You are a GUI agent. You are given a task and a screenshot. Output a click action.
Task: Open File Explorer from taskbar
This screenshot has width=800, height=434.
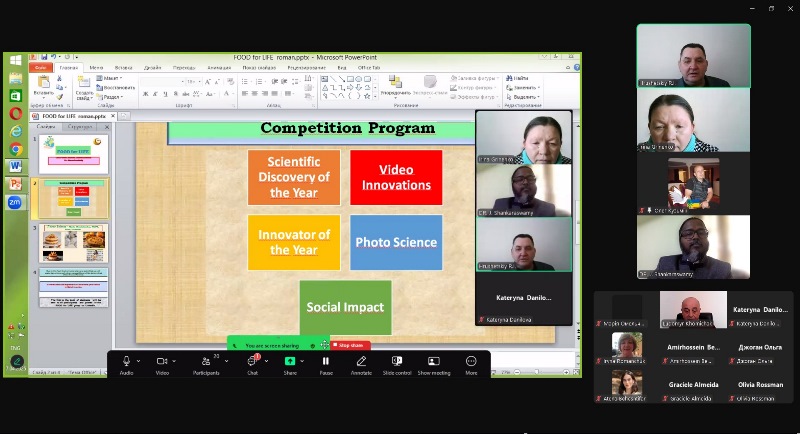click(15, 79)
